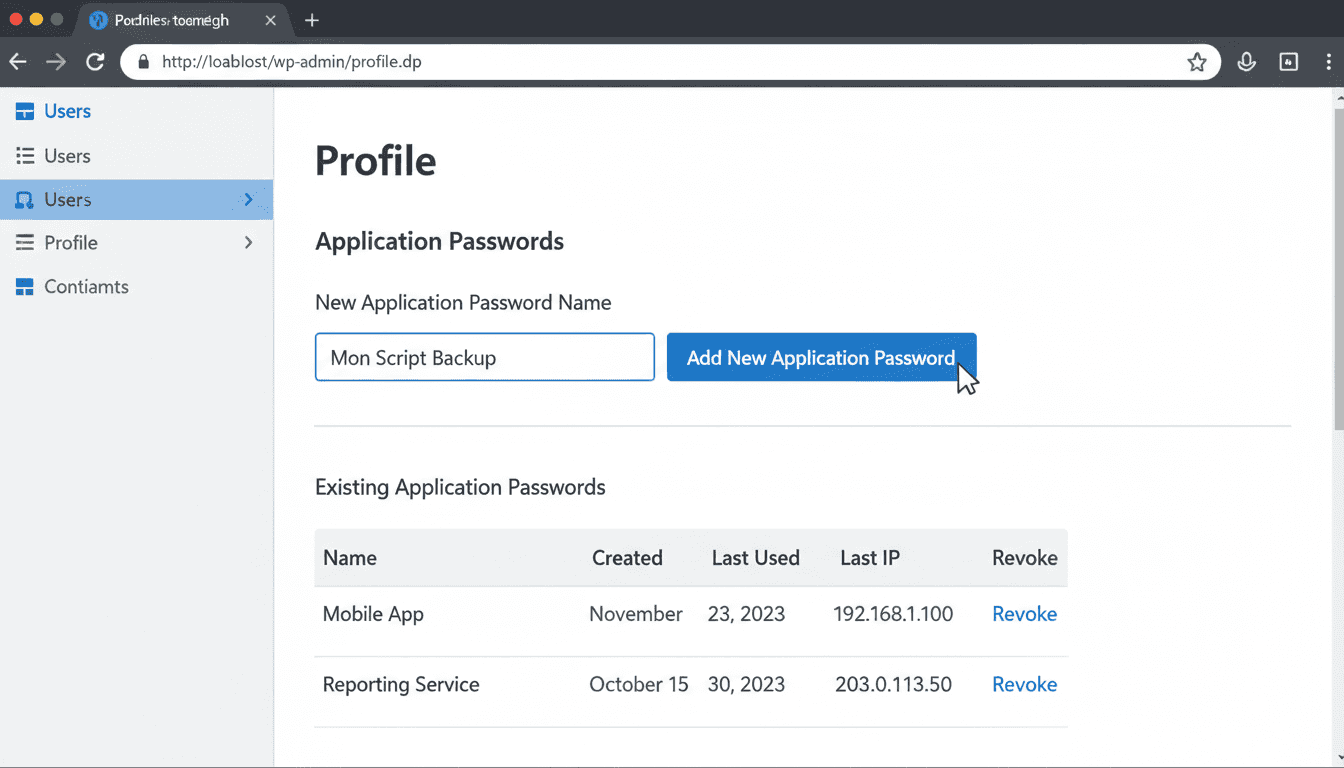The width and height of the screenshot is (1344, 768).
Task: Click the Last IP column header
Action: coord(870,558)
